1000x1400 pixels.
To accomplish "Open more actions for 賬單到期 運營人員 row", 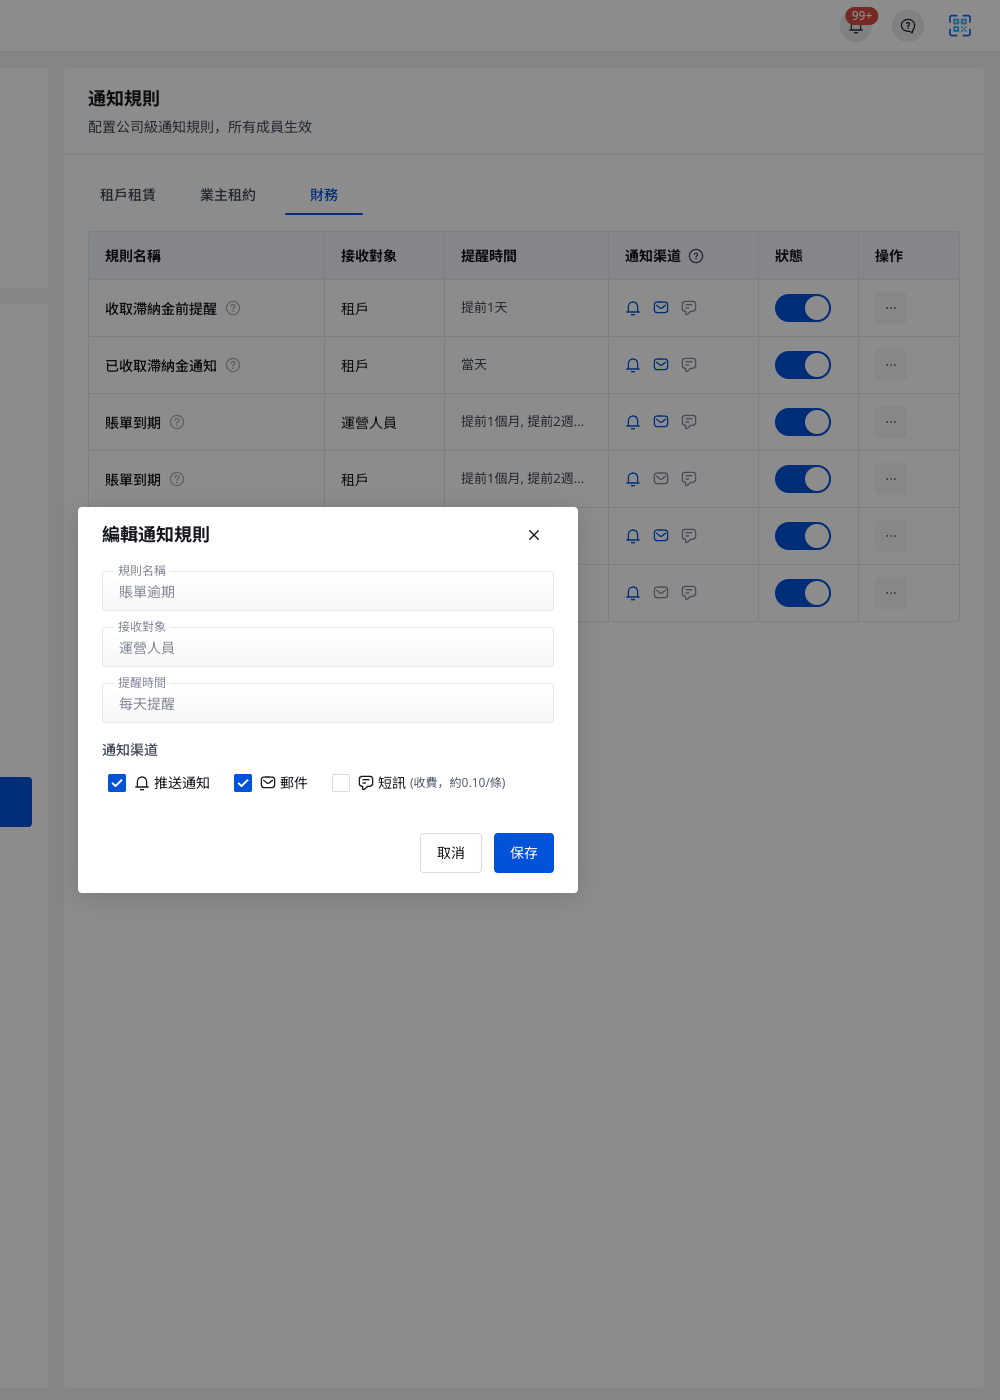I will (891, 422).
